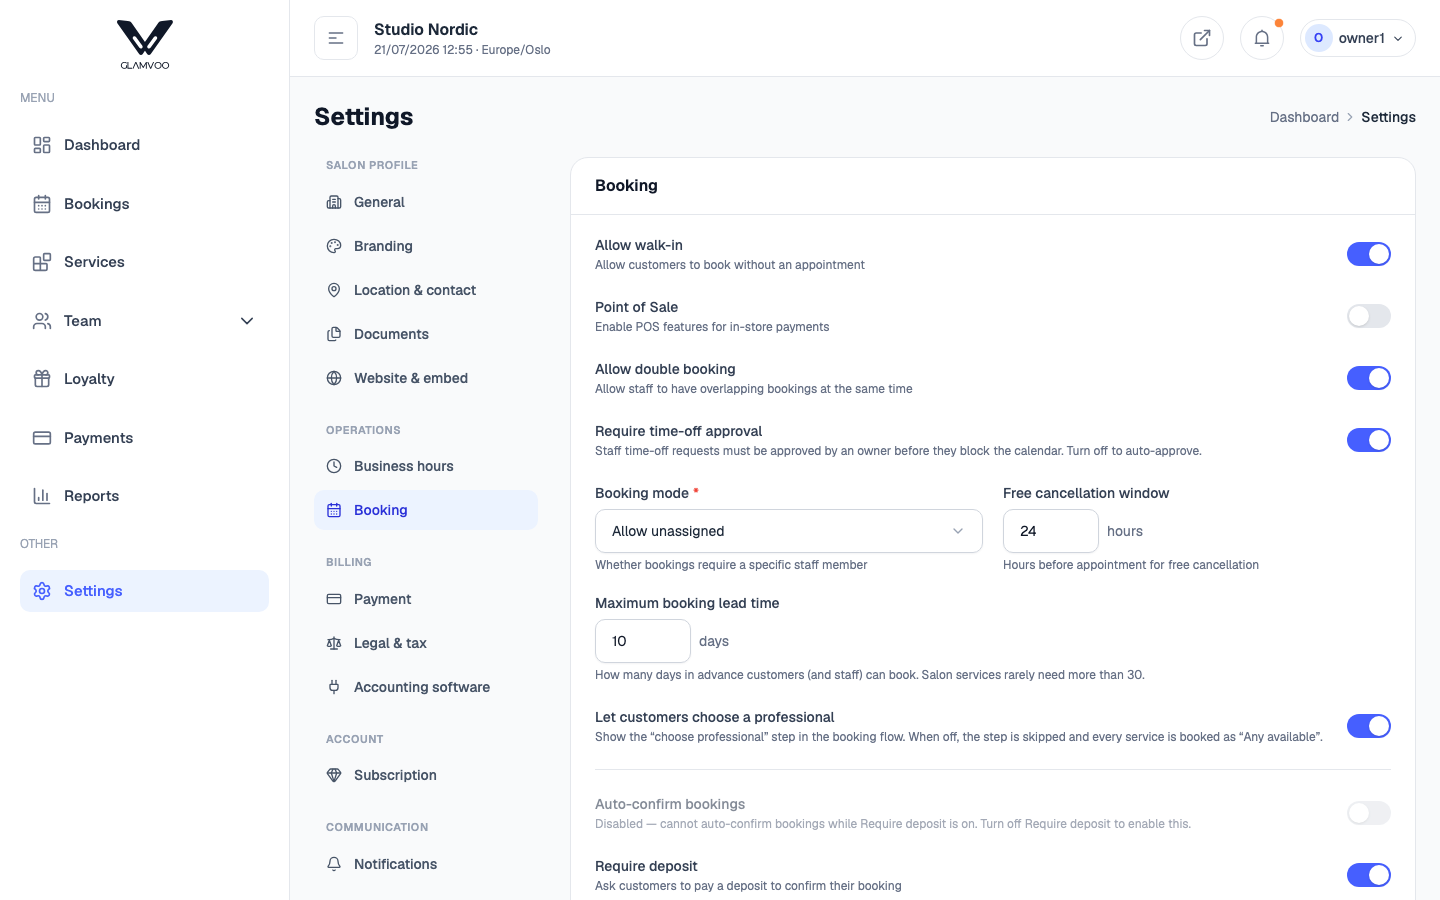Image resolution: width=1440 pixels, height=900 pixels.
Task: Open Loyalty page from sidebar
Action: tap(144, 379)
